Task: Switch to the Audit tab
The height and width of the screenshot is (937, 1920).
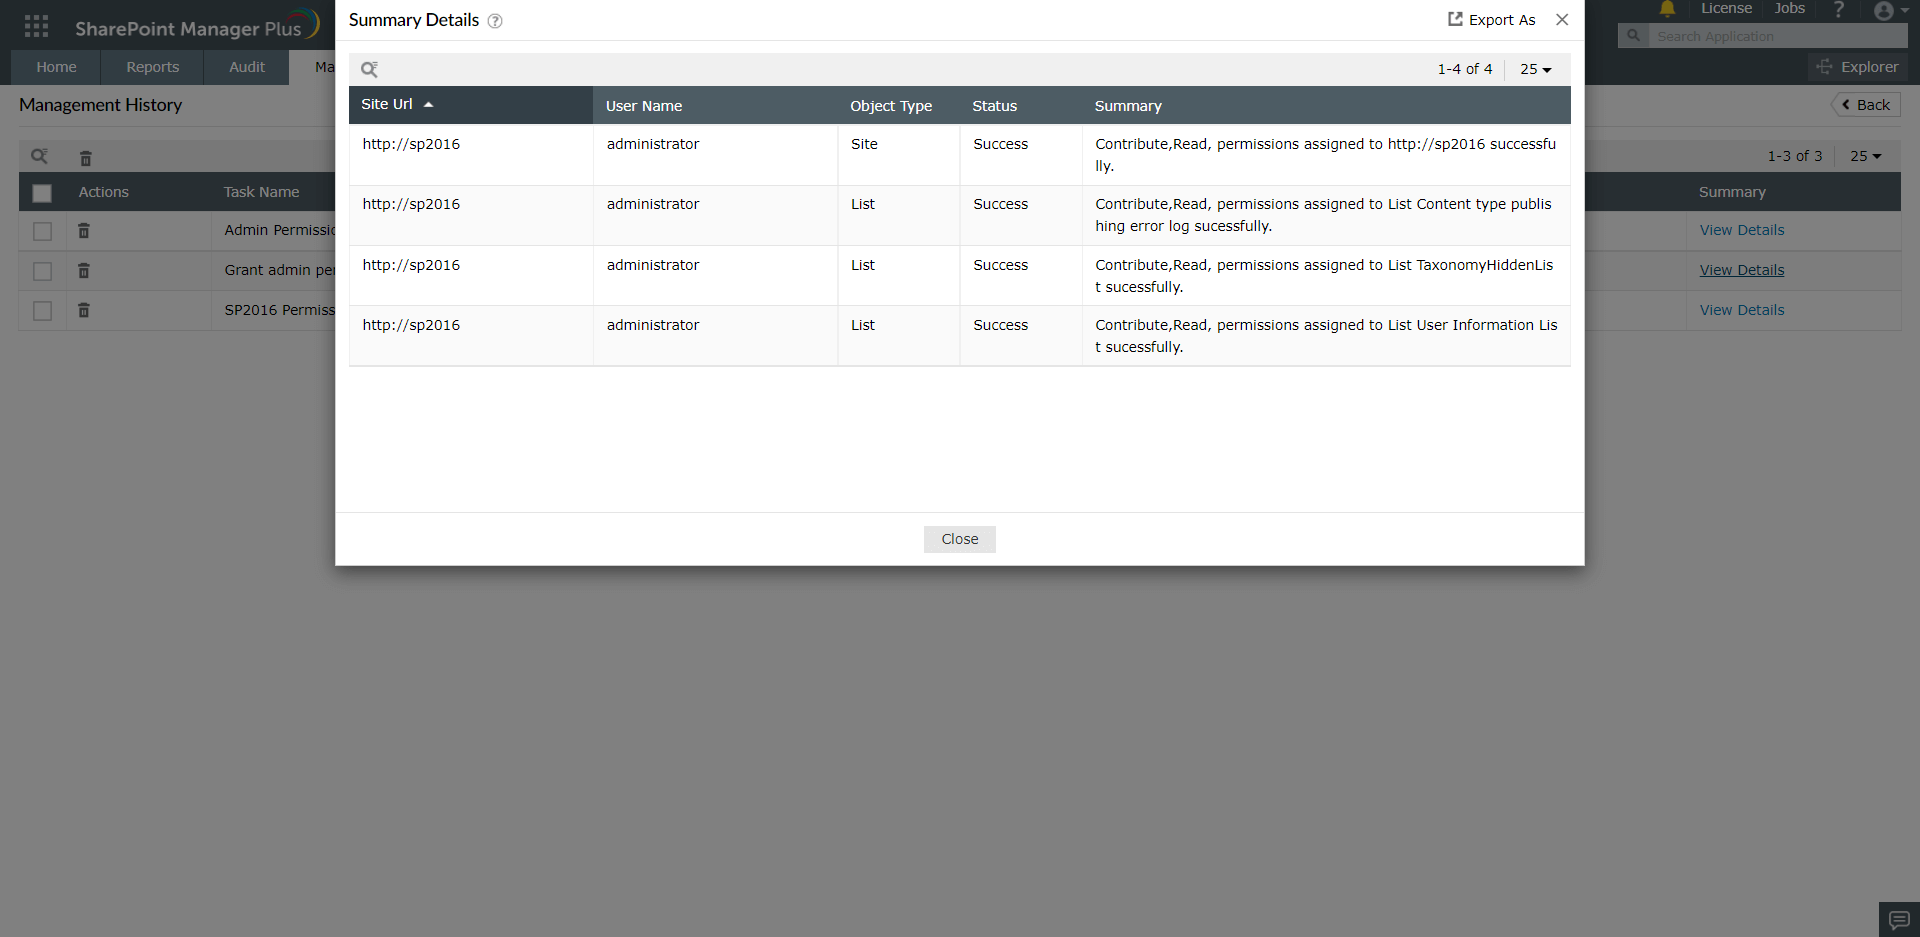Action: pyautogui.click(x=247, y=67)
